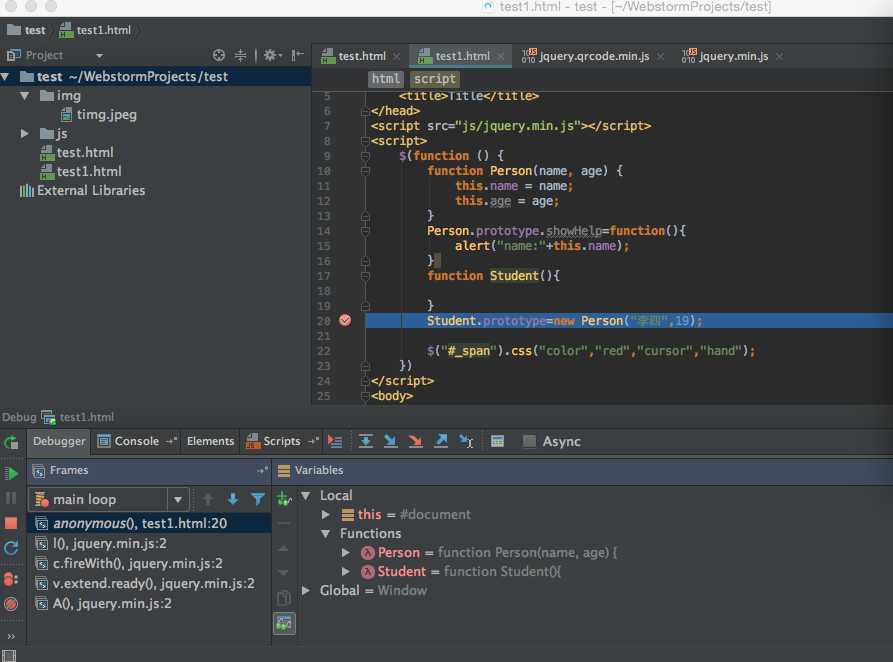Close the jquery.min.js tab
Screen dimensions: 893x662
[779, 56]
